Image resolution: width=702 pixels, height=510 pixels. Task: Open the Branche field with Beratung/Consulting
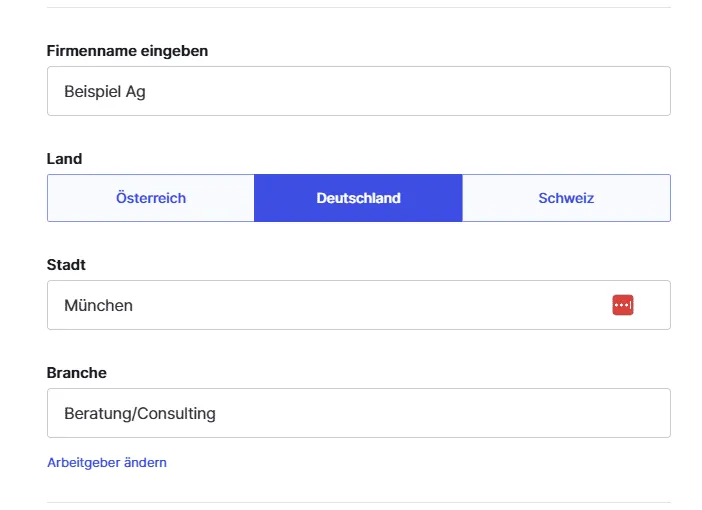[x=358, y=413]
